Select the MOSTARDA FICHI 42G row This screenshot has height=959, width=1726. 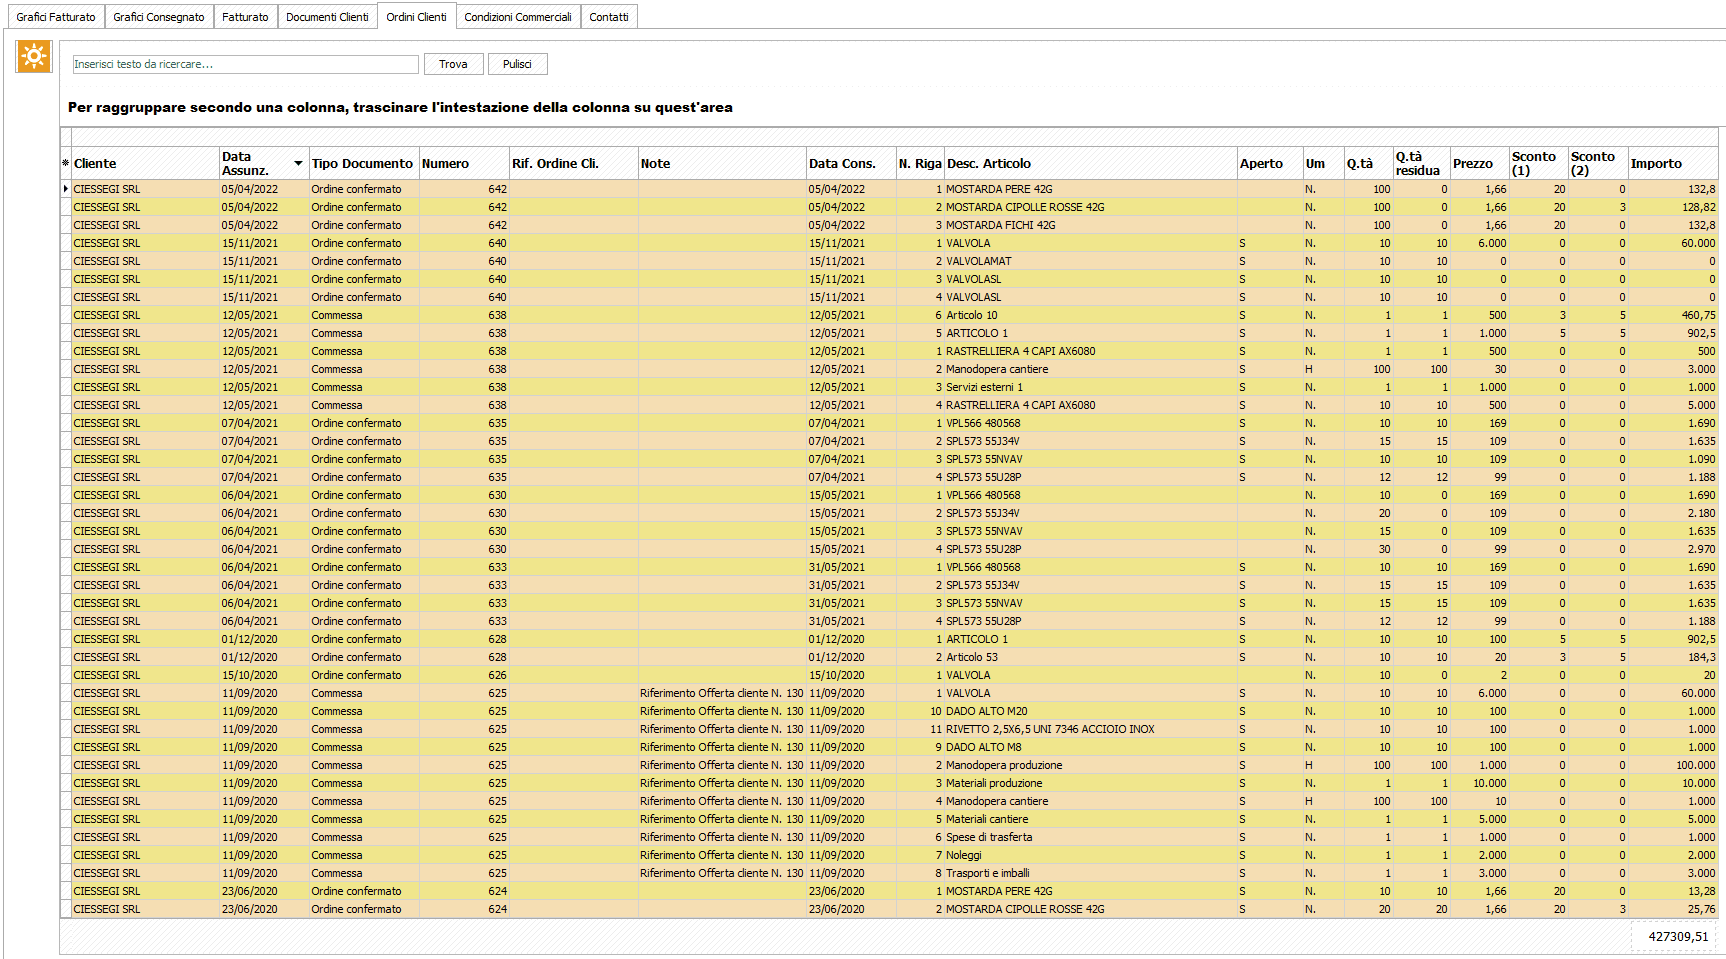pyautogui.click(x=889, y=225)
